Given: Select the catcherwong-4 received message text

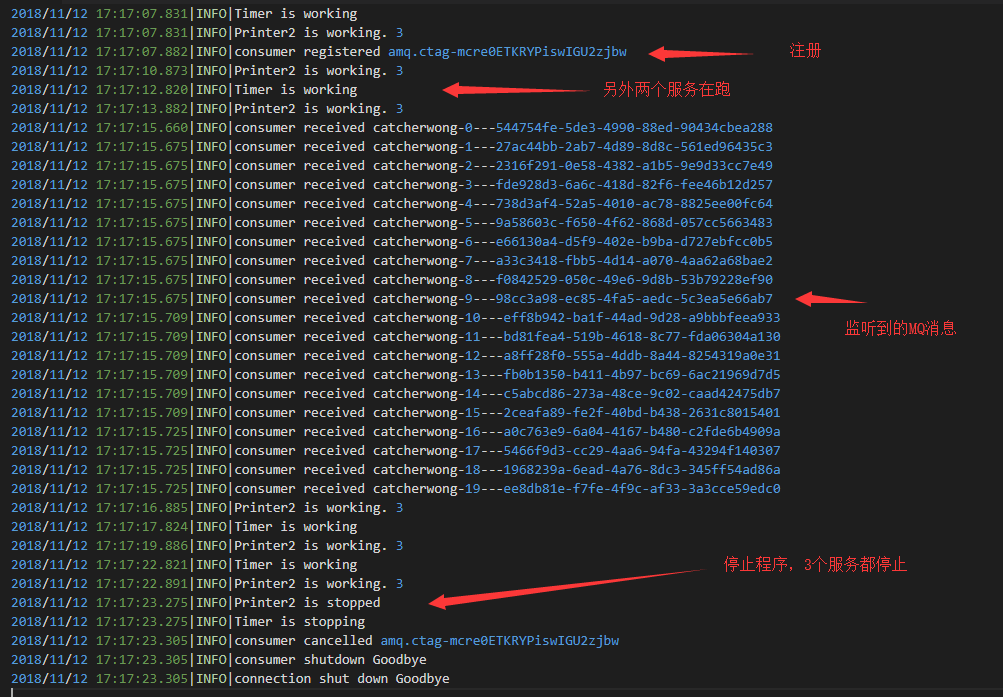Looking at the screenshot, I should [503, 204].
